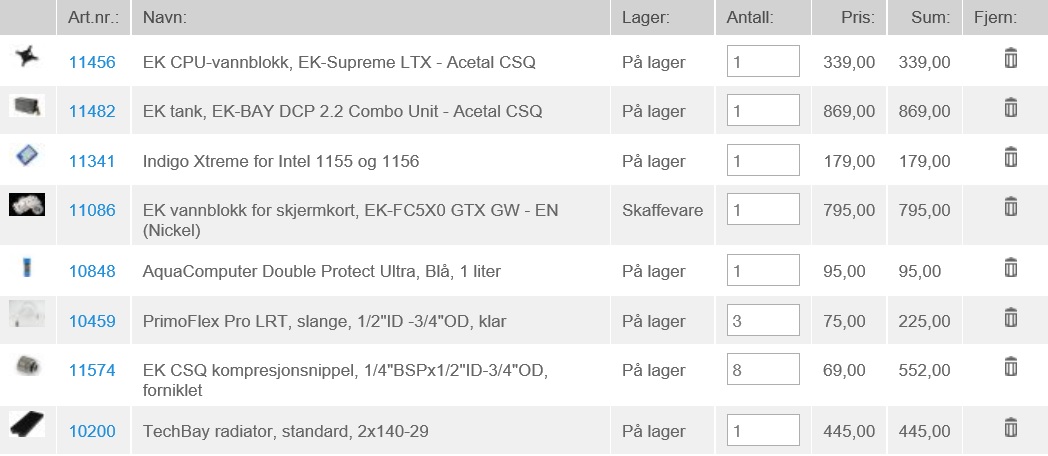Click the TechBay radiator thumbnail image
This screenshot has height=456, width=1048.
(x=27, y=425)
